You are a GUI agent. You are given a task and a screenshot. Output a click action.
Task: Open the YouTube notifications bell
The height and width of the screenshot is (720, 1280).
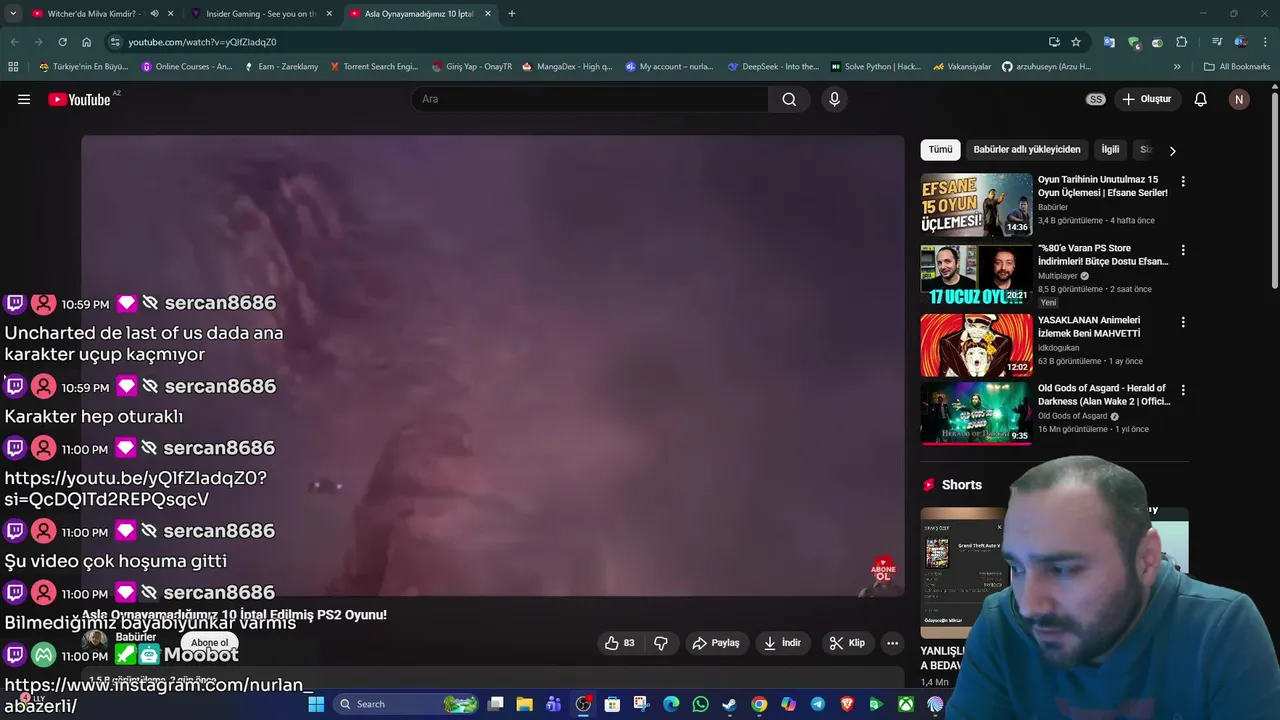[x=1201, y=99]
